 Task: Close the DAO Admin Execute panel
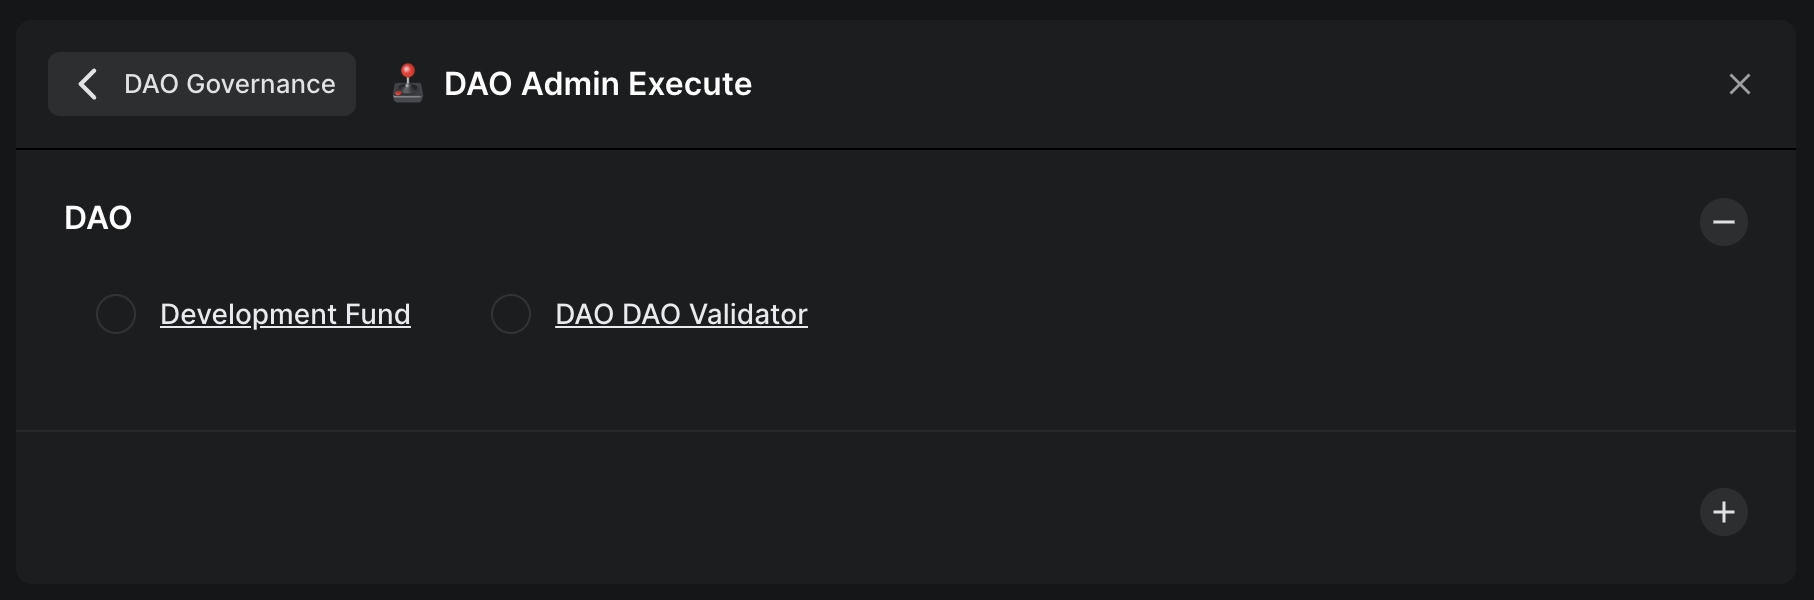tap(1739, 84)
